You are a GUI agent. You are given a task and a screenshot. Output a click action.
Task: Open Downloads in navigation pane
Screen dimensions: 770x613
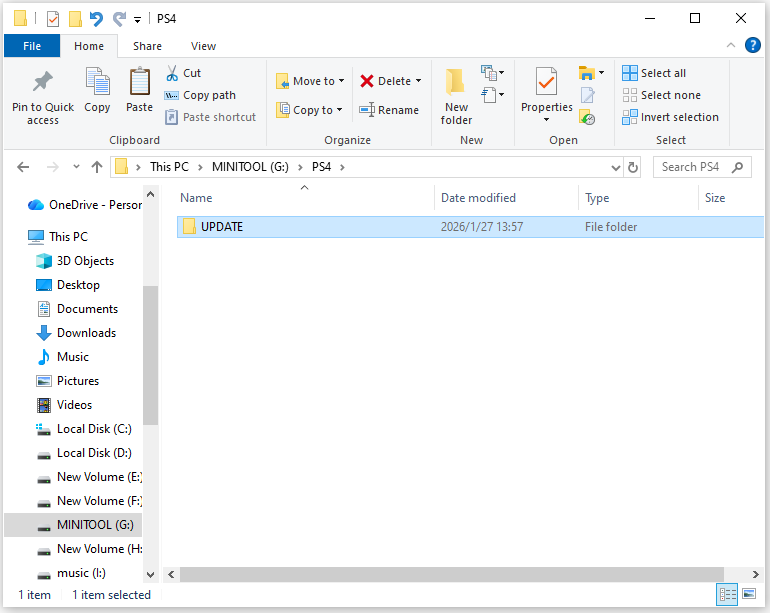(76, 333)
